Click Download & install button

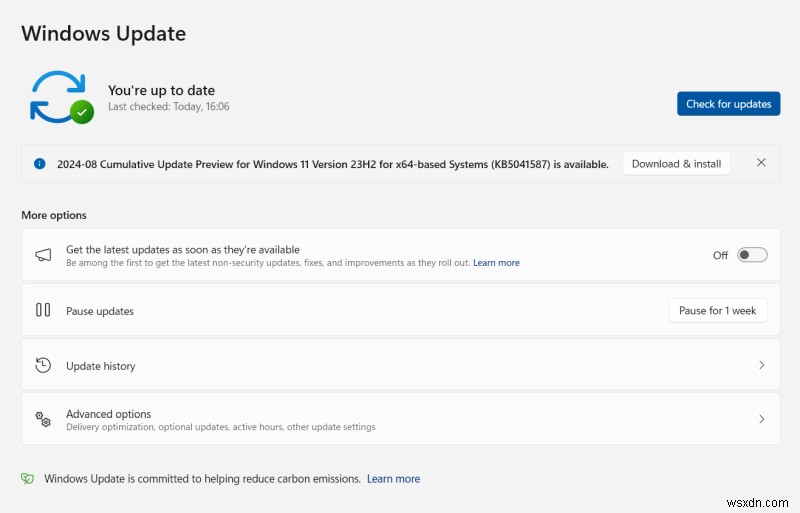[676, 164]
